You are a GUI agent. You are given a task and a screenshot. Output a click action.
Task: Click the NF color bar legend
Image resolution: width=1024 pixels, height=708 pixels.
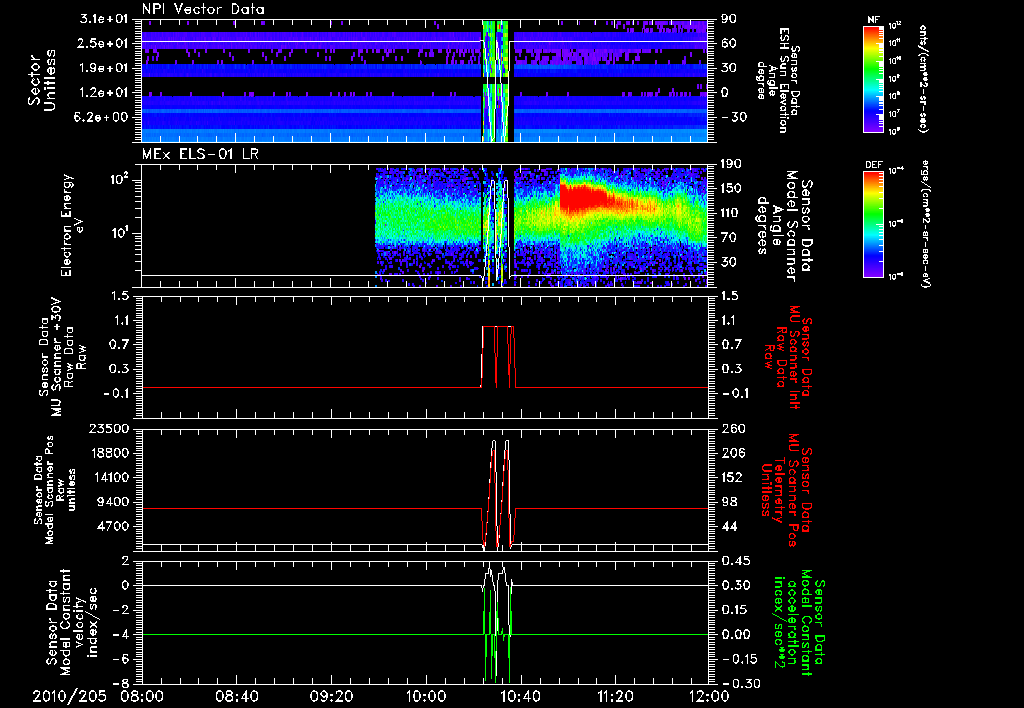click(x=874, y=78)
